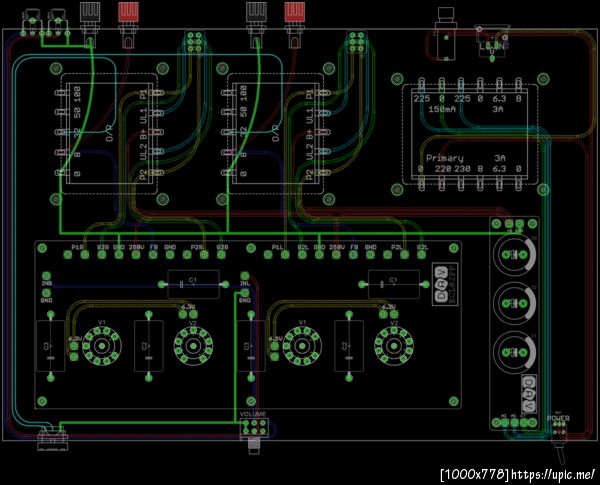Click the DAV logo on the power supply board

pos(529,394)
